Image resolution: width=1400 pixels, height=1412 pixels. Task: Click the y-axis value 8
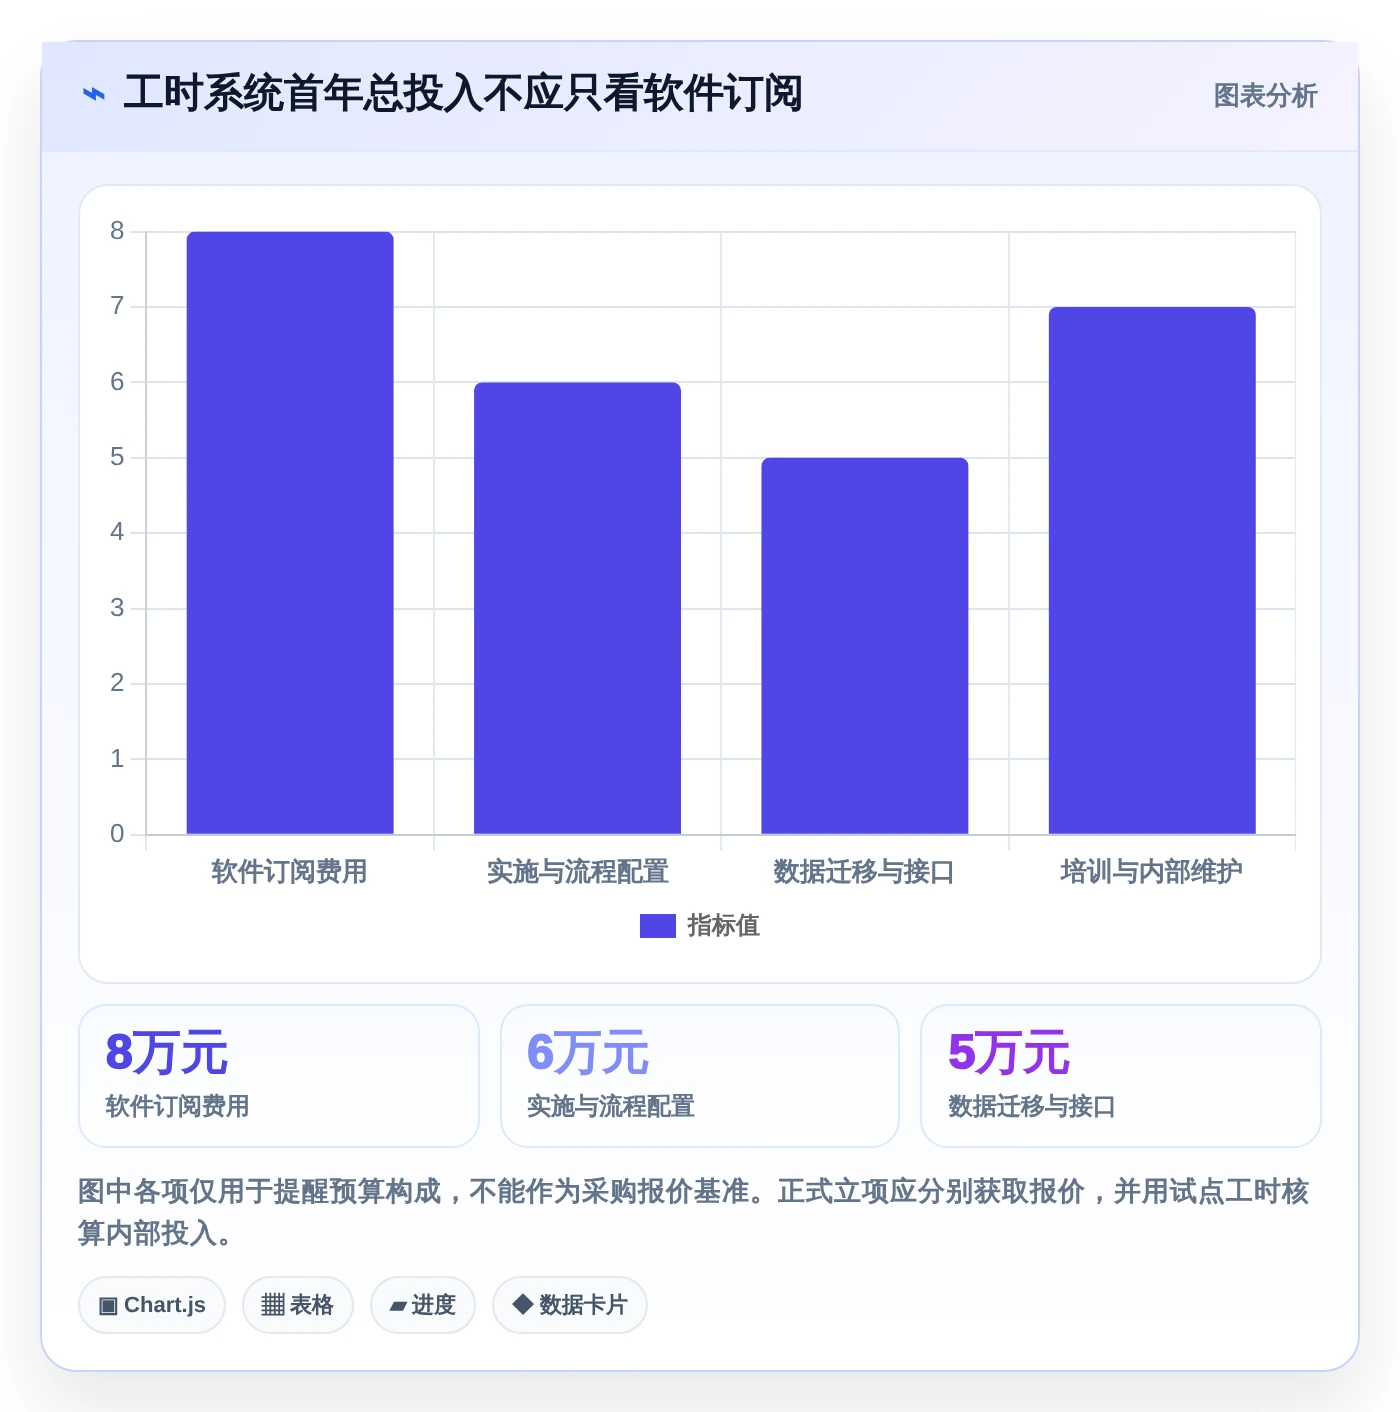click(x=117, y=231)
